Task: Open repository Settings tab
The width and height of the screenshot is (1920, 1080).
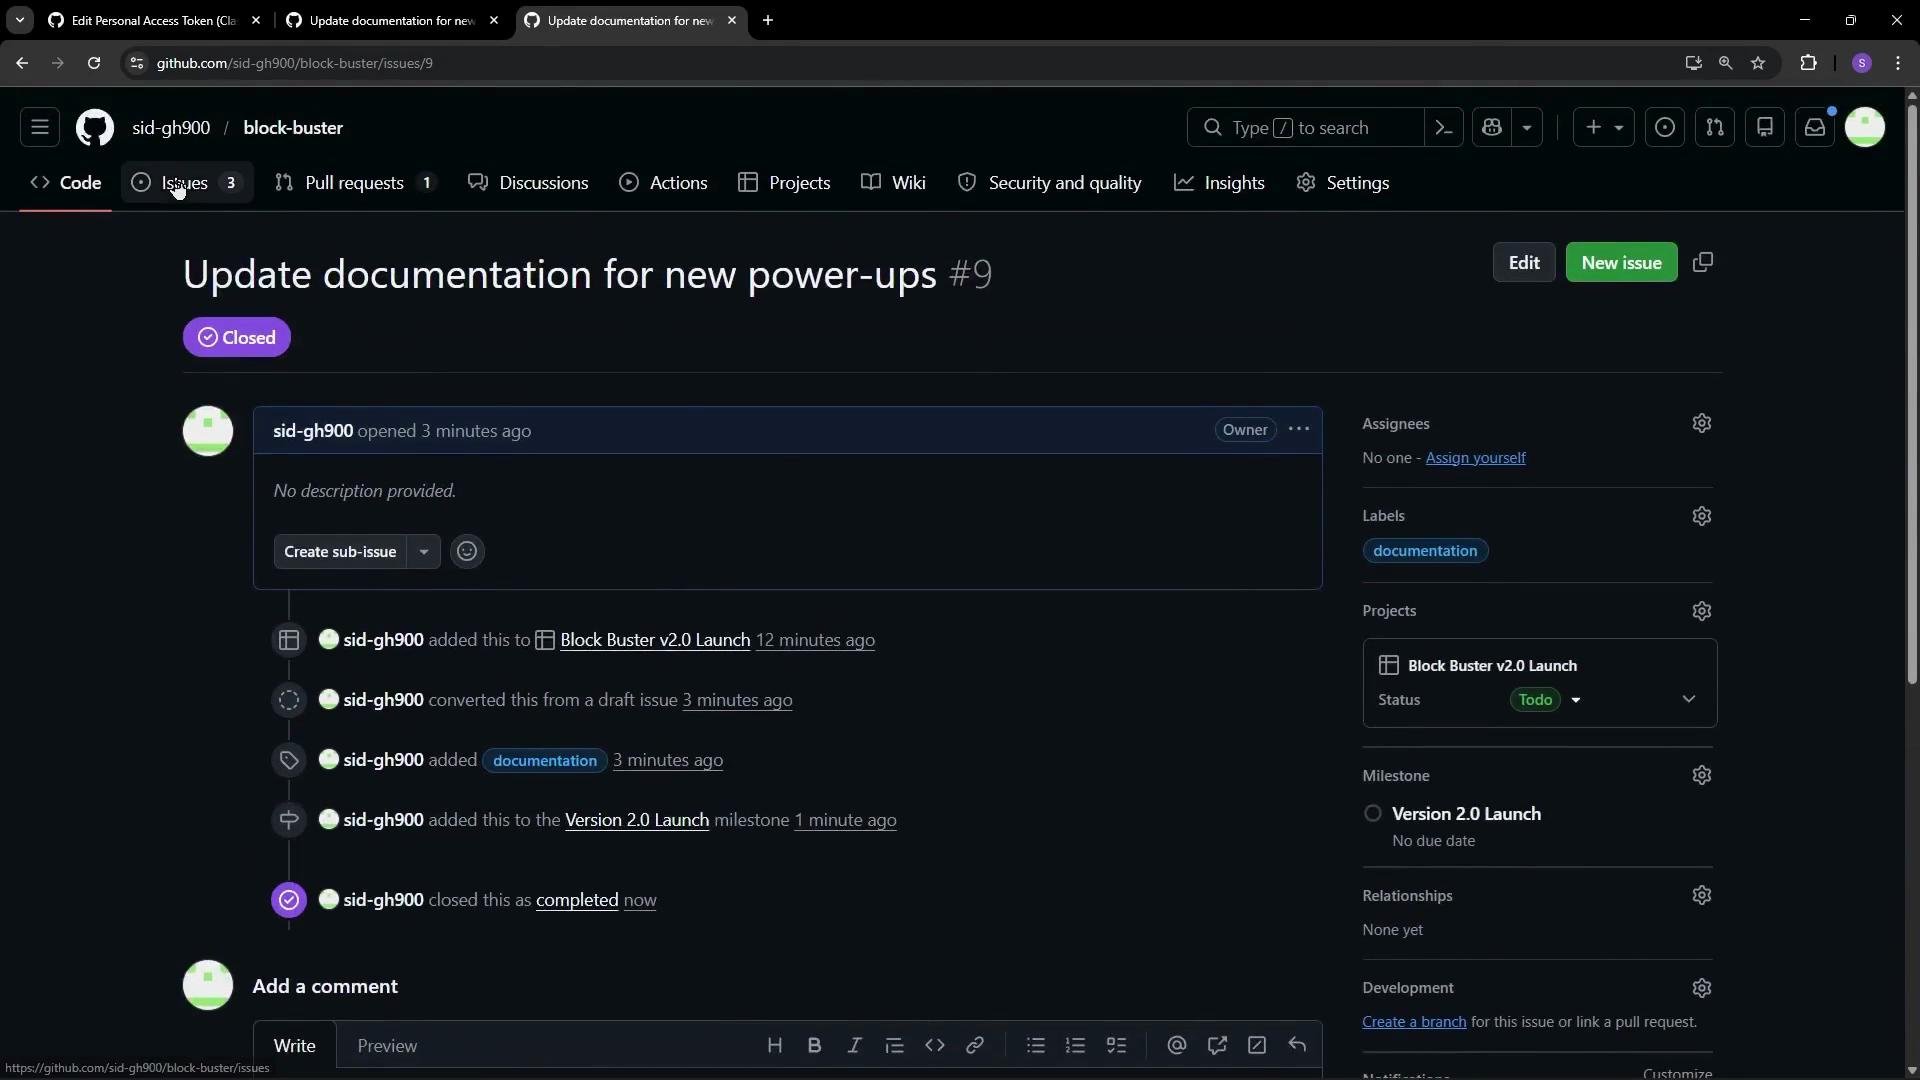Action: [x=1342, y=183]
